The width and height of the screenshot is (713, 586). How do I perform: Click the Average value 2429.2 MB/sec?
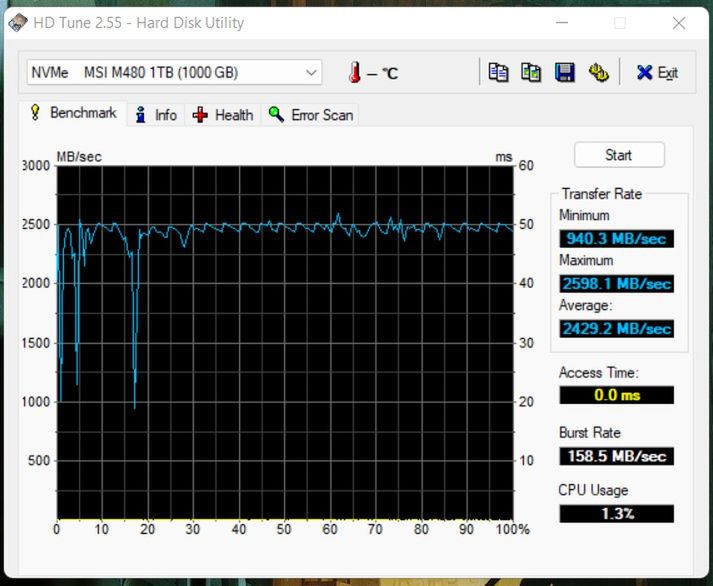(x=617, y=329)
